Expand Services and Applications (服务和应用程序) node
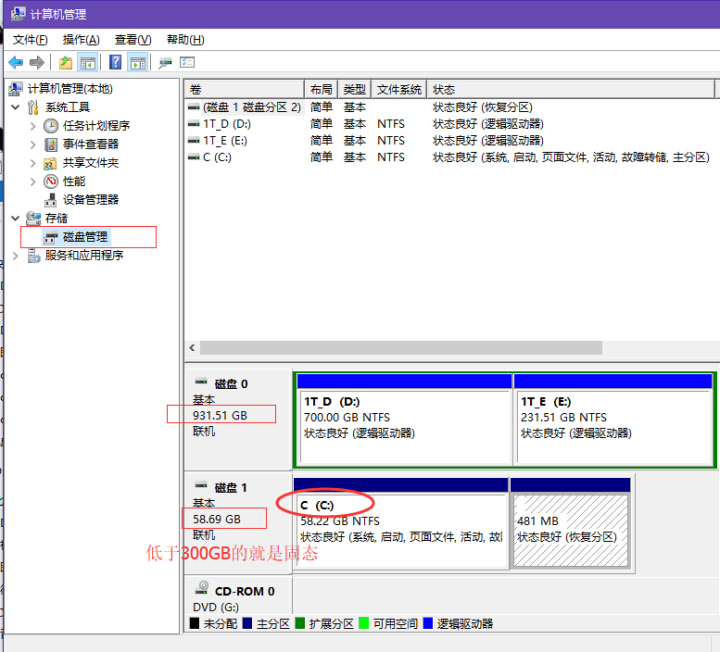 (15, 255)
